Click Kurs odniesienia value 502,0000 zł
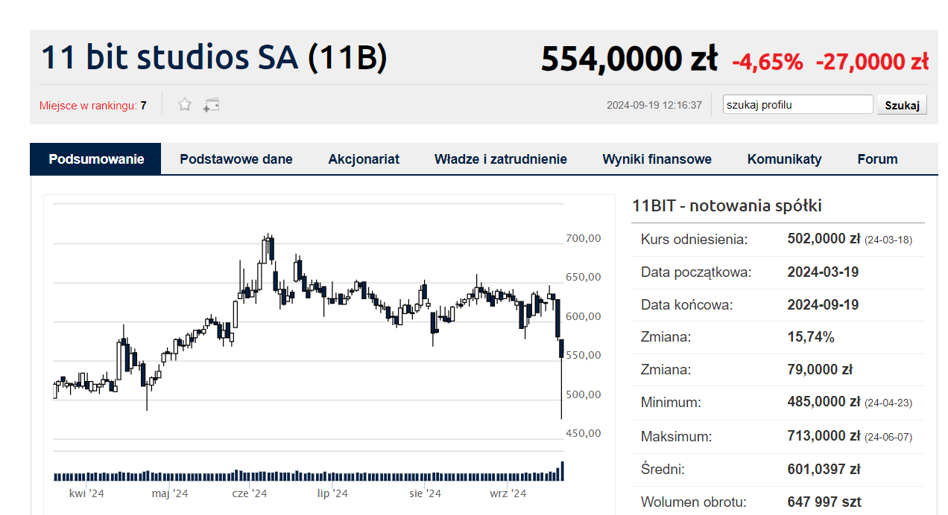 (823, 239)
